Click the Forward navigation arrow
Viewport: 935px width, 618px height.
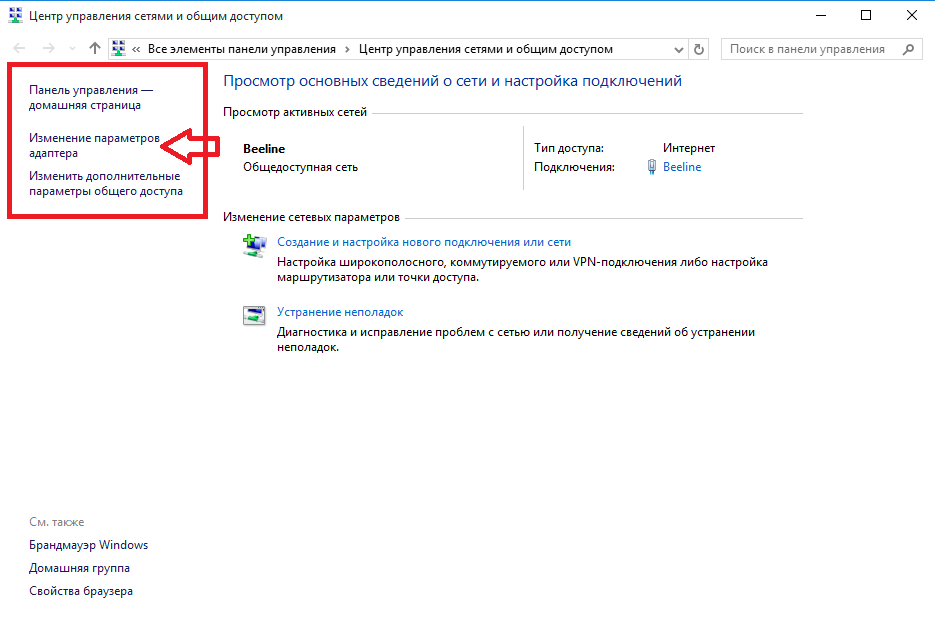(47, 49)
